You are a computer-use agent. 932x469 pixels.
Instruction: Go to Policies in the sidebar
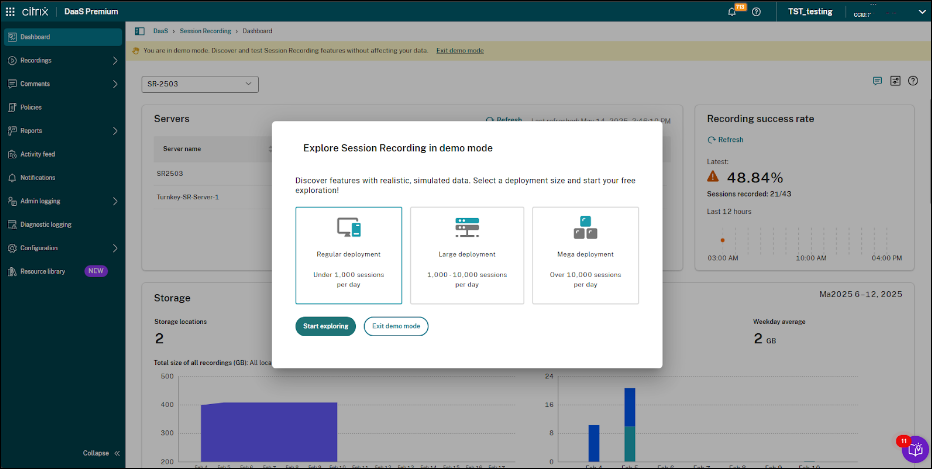coord(31,107)
